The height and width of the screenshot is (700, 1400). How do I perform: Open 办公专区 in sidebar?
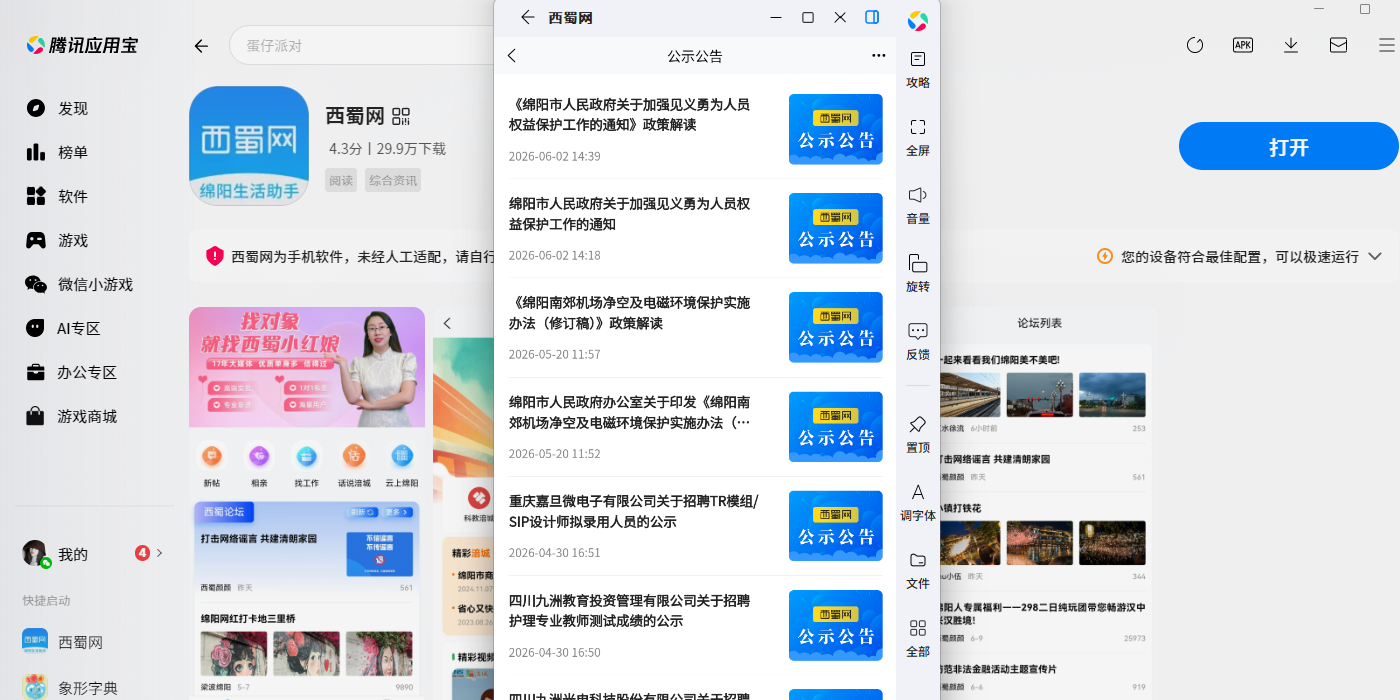click(x=72, y=372)
